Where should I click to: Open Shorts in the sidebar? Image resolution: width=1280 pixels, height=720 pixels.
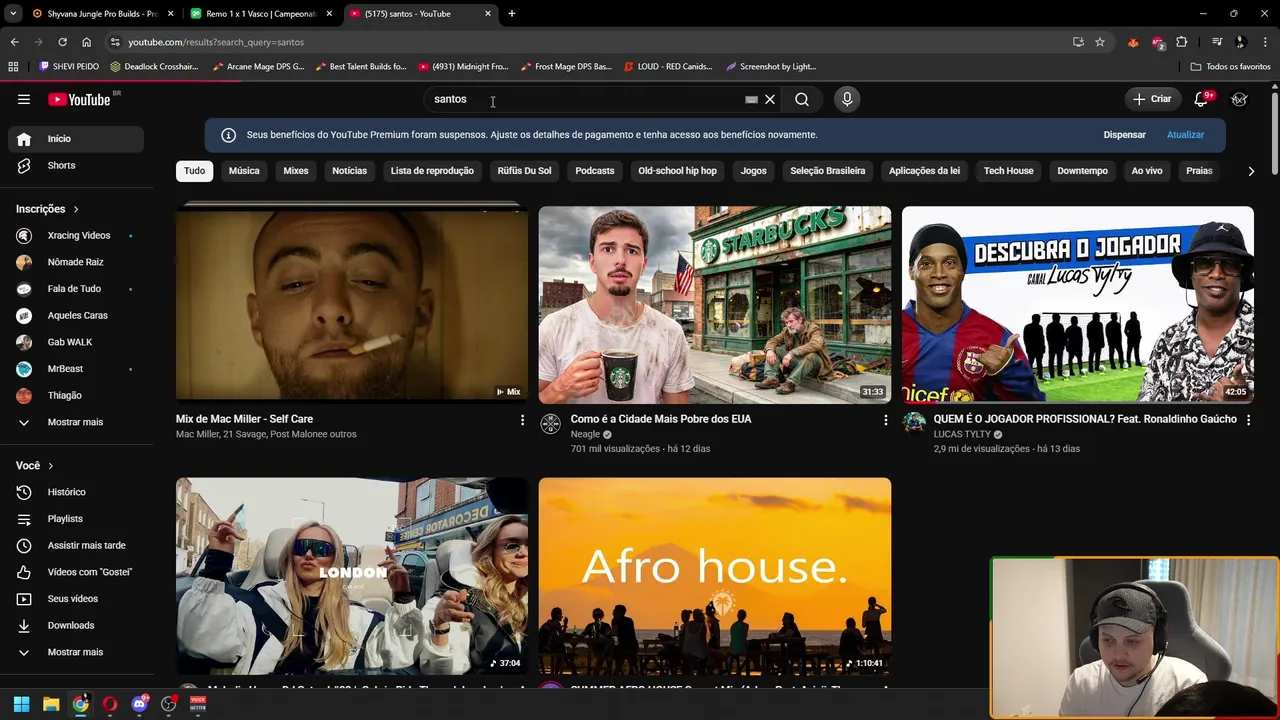pos(76,165)
